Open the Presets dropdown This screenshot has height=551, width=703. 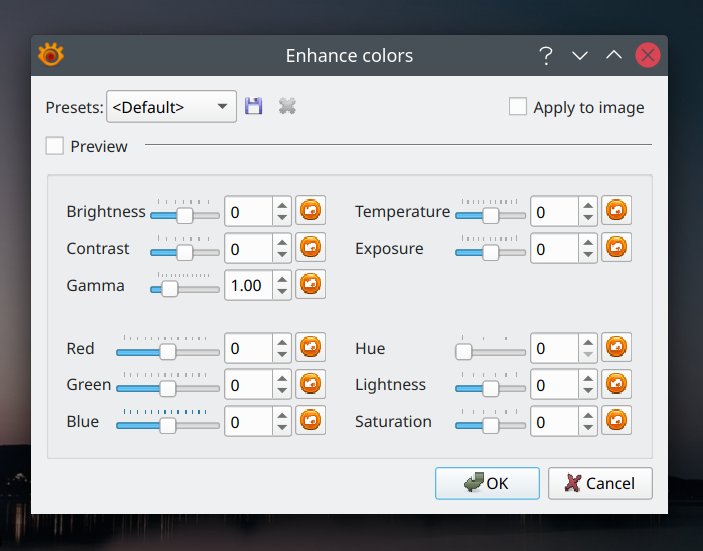coord(171,107)
